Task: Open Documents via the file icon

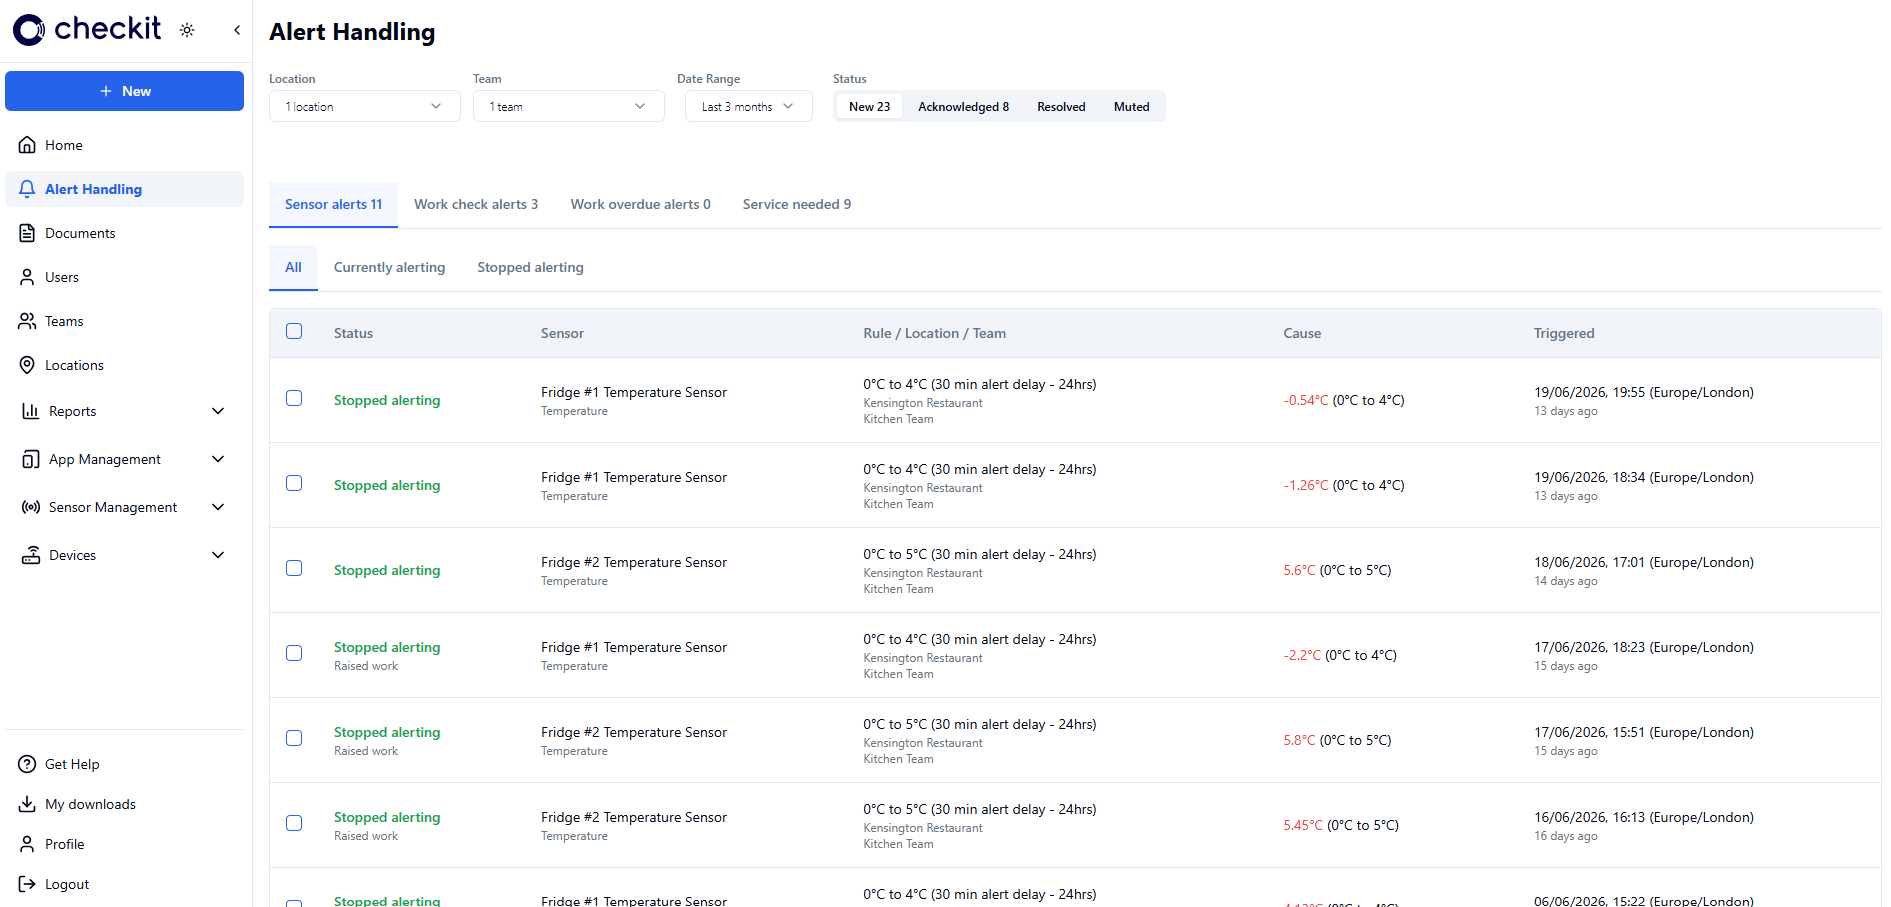Action: [x=27, y=233]
